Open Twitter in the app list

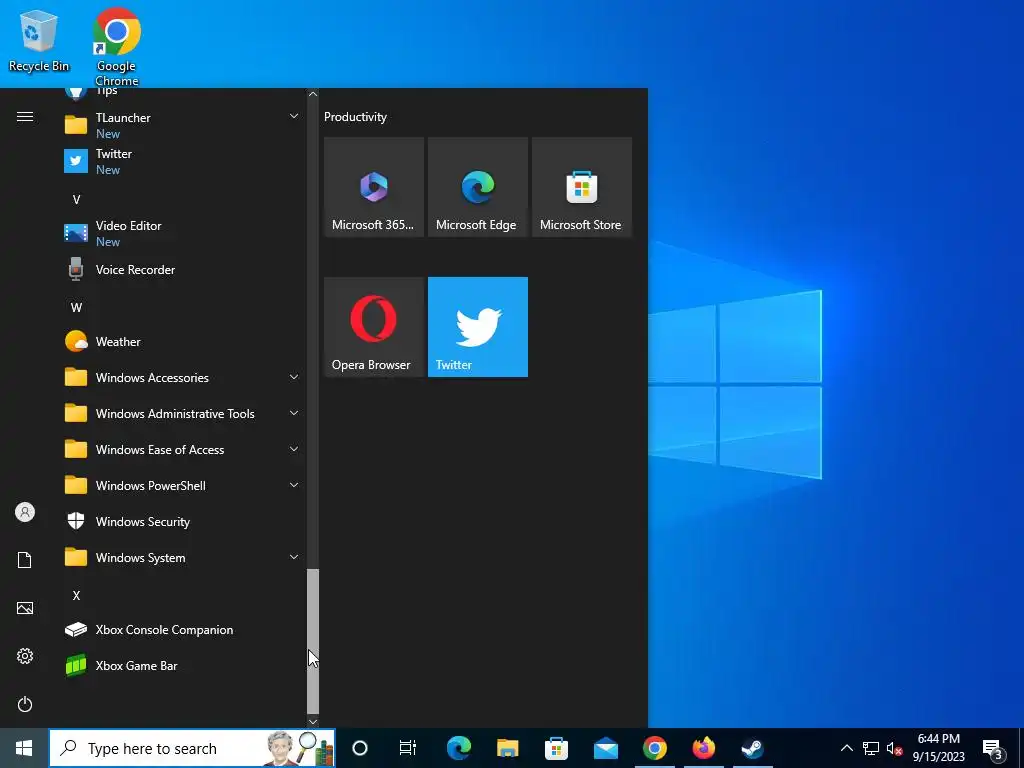[181, 161]
